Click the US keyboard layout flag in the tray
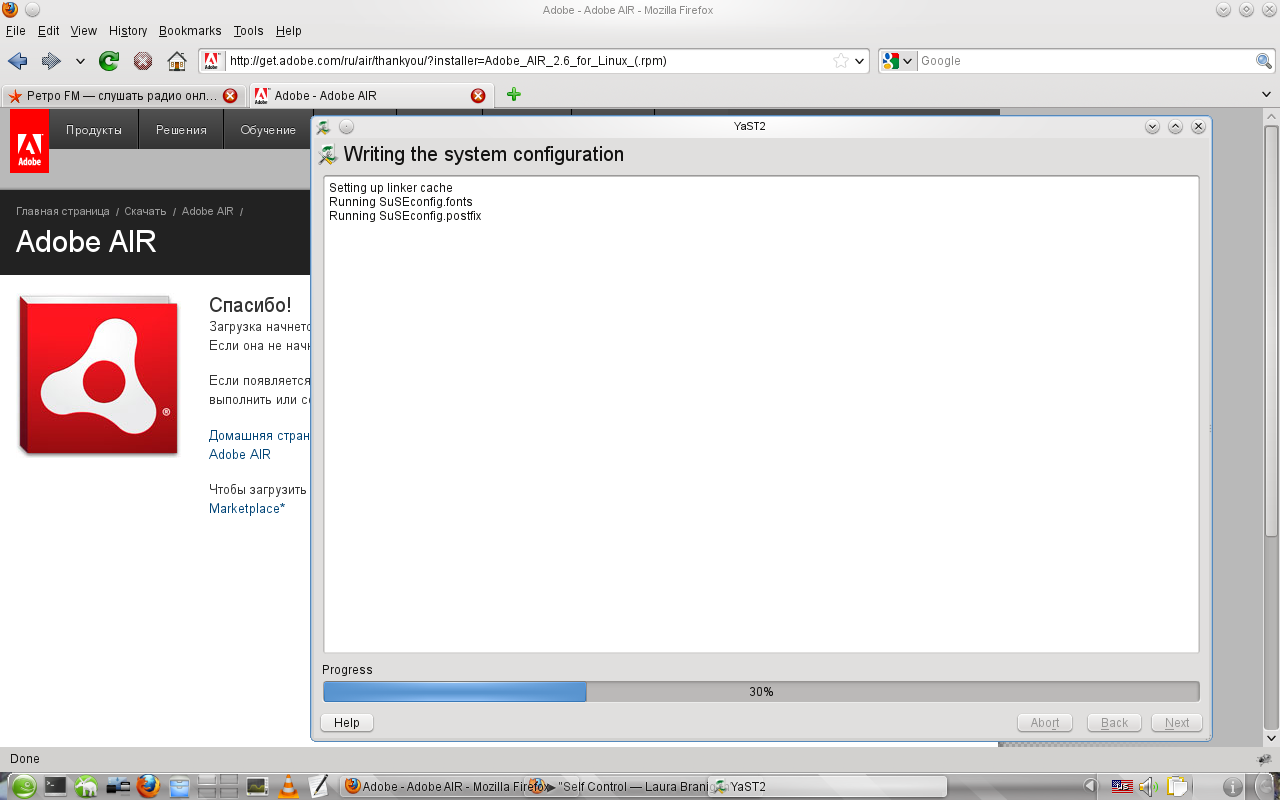Screen dimensions: 1280x800 [1122, 787]
